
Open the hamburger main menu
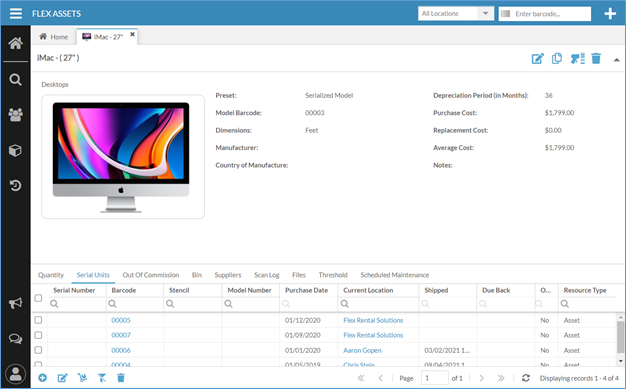[x=16, y=13]
